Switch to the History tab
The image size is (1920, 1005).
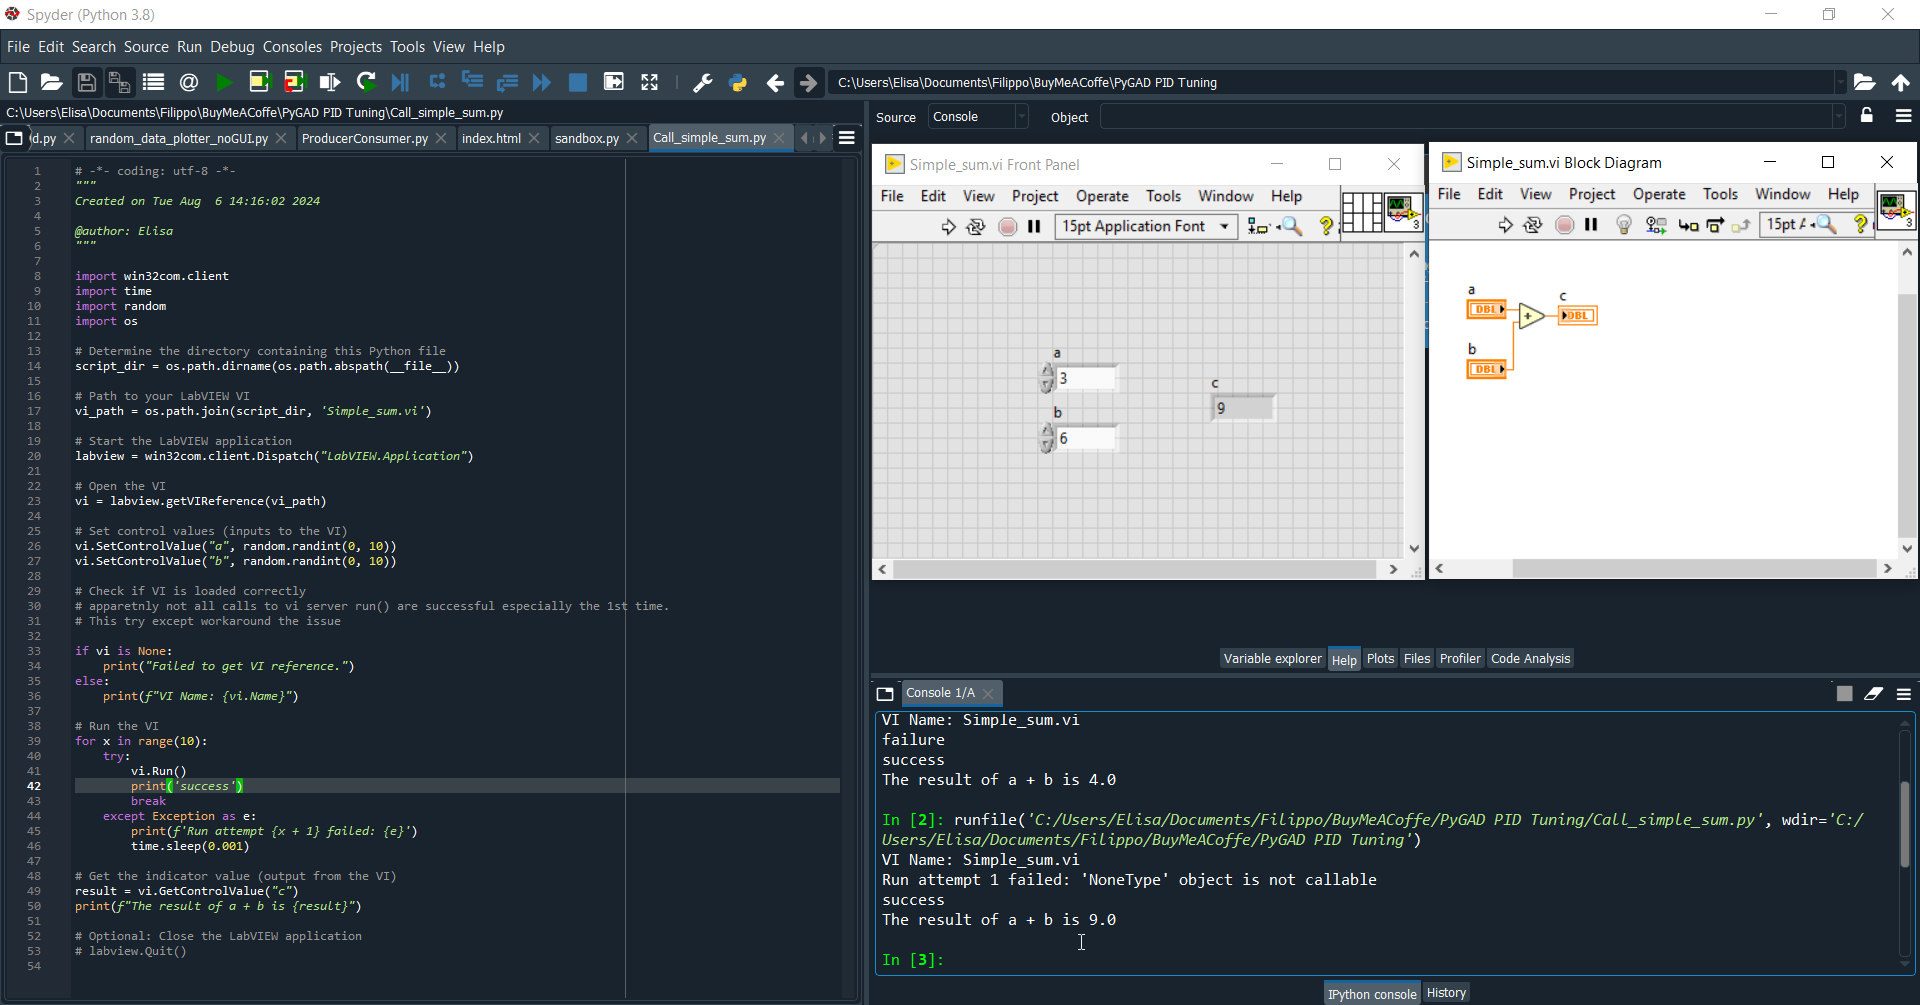[1446, 993]
